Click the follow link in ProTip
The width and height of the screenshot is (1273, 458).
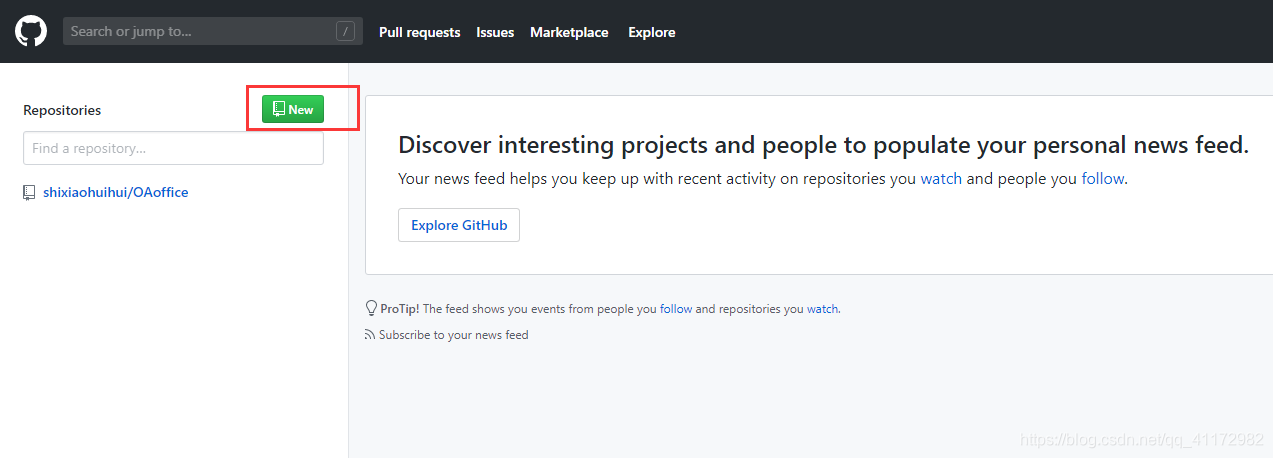tap(676, 309)
